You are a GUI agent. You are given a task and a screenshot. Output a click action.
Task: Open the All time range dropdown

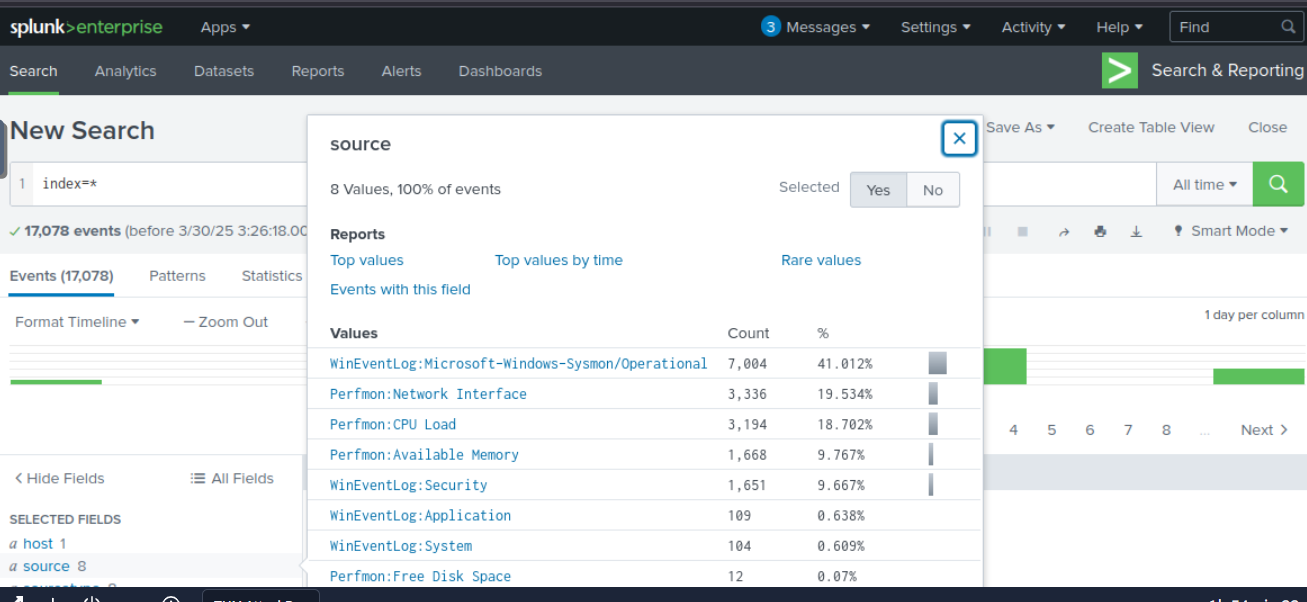1204,185
